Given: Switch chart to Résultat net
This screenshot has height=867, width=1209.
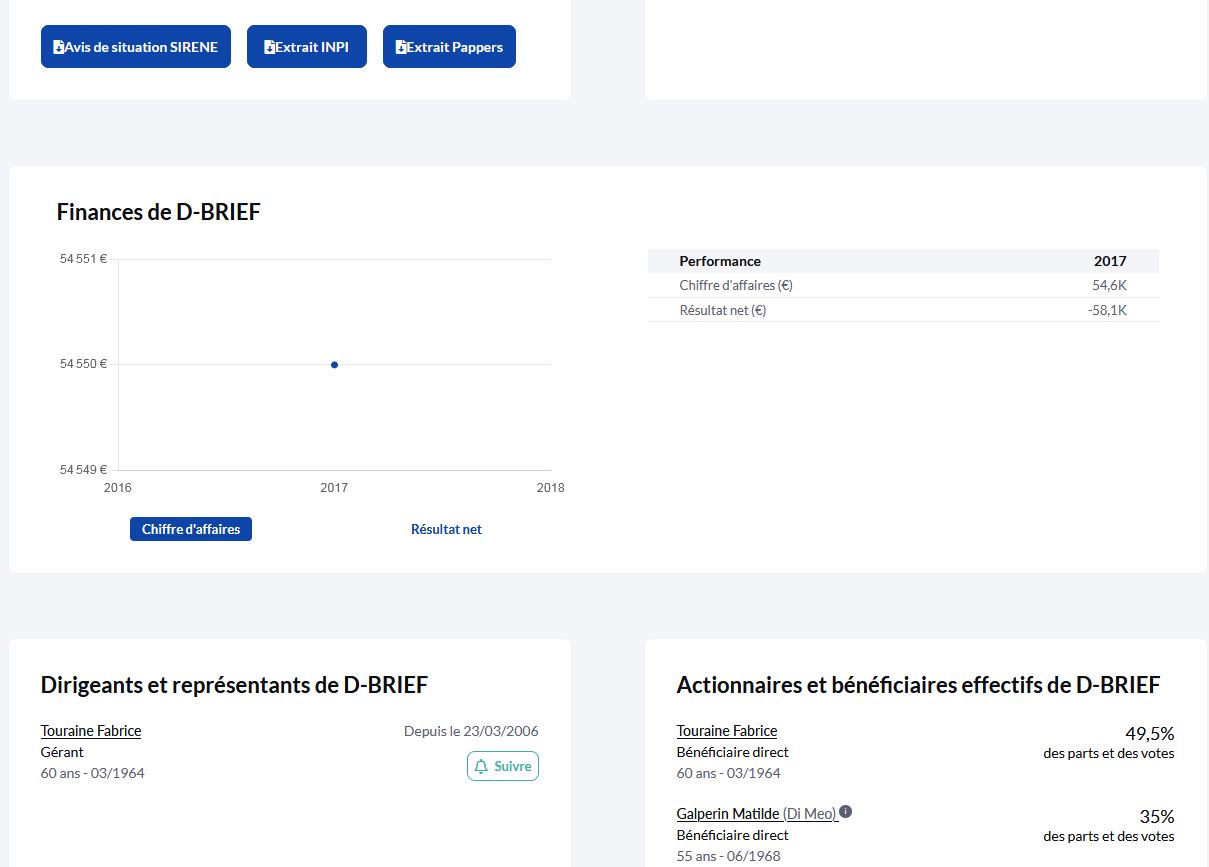Looking at the screenshot, I should (x=446, y=529).
